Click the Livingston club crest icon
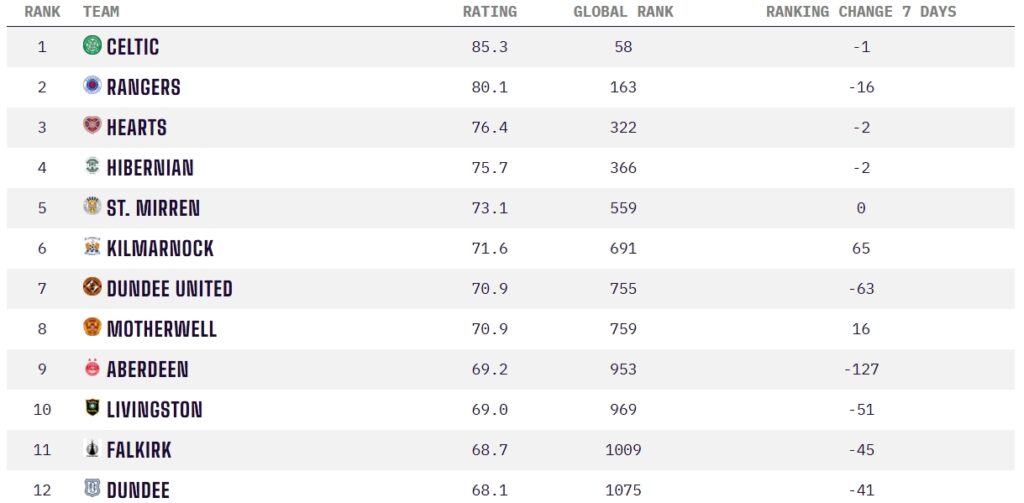The height and width of the screenshot is (503, 1024). (92, 409)
